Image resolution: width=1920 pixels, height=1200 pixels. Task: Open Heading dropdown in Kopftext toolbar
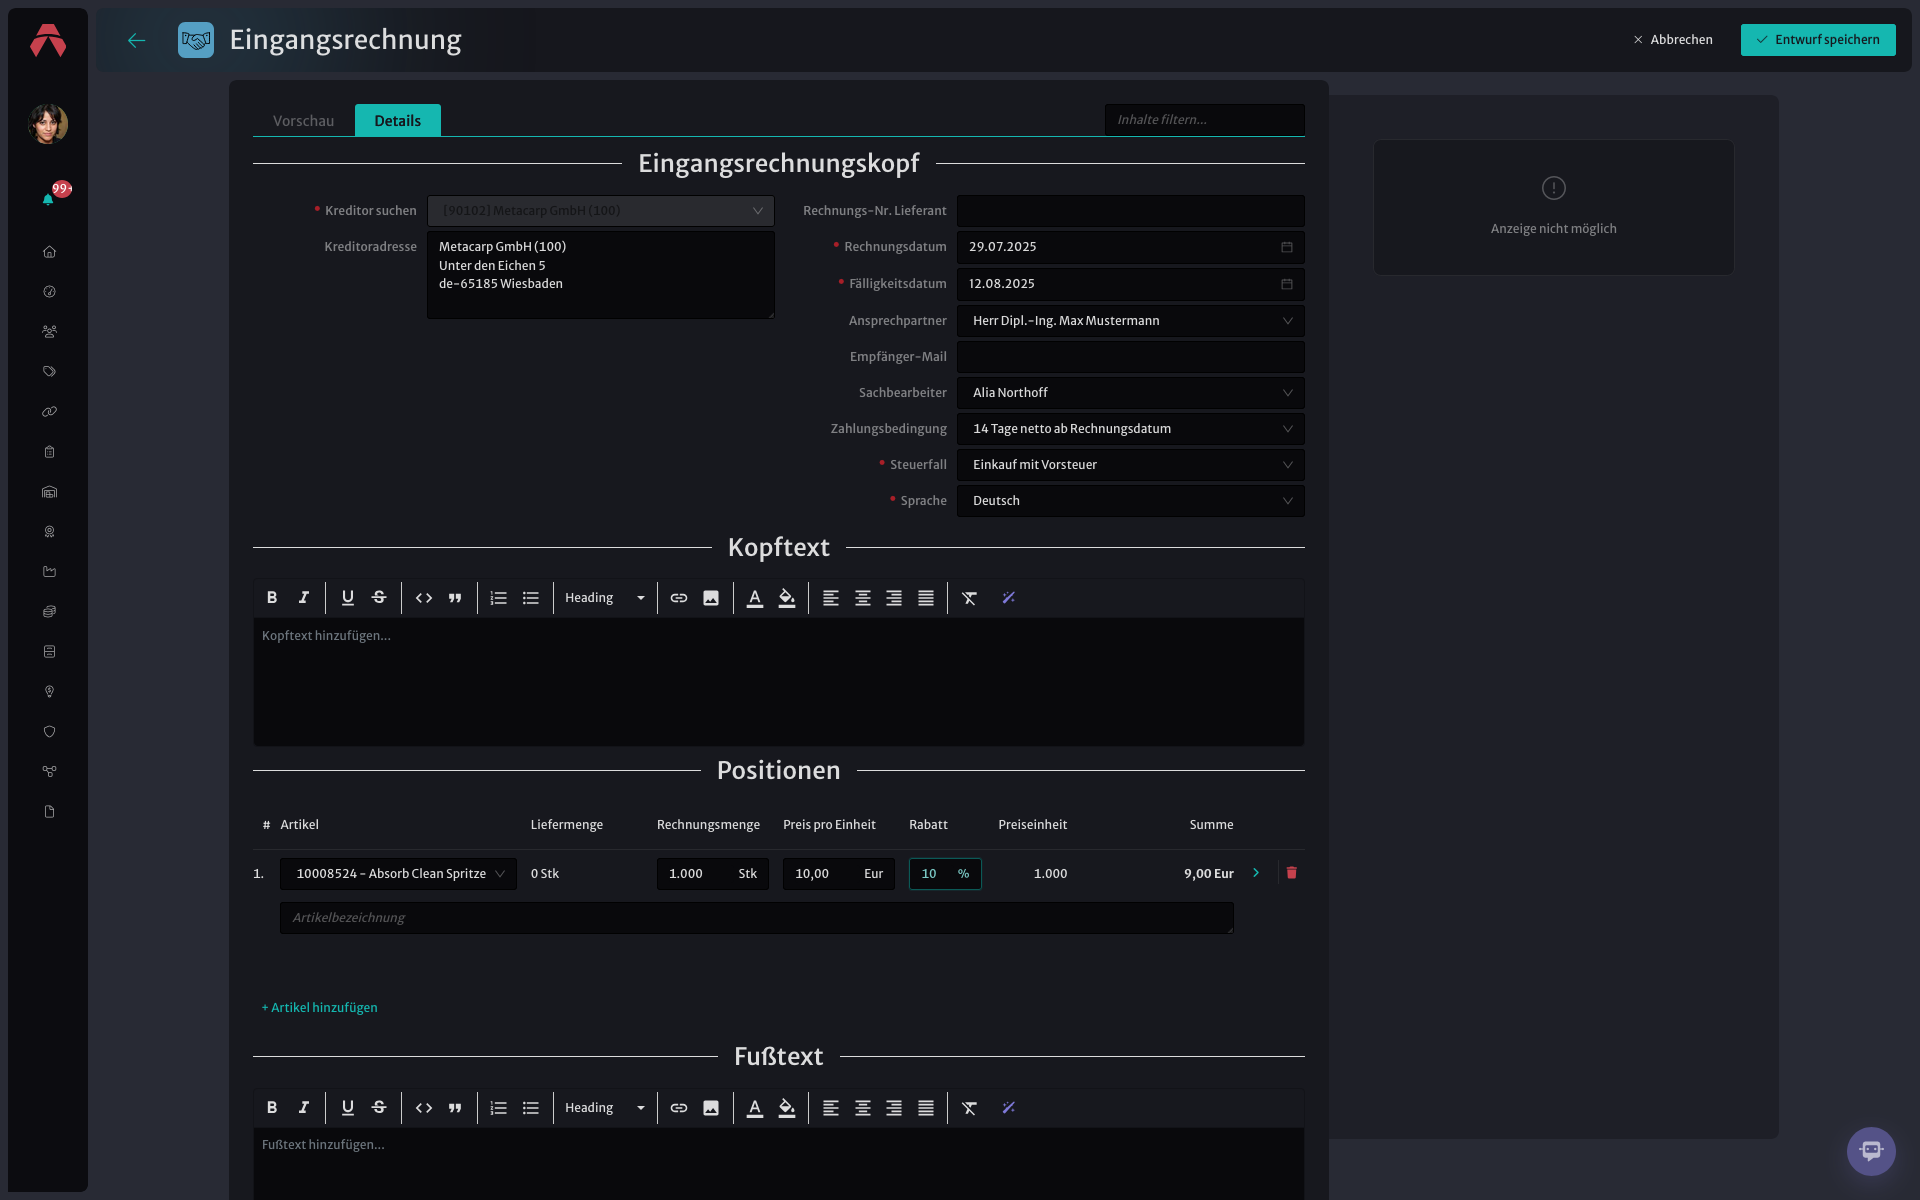[605, 598]
